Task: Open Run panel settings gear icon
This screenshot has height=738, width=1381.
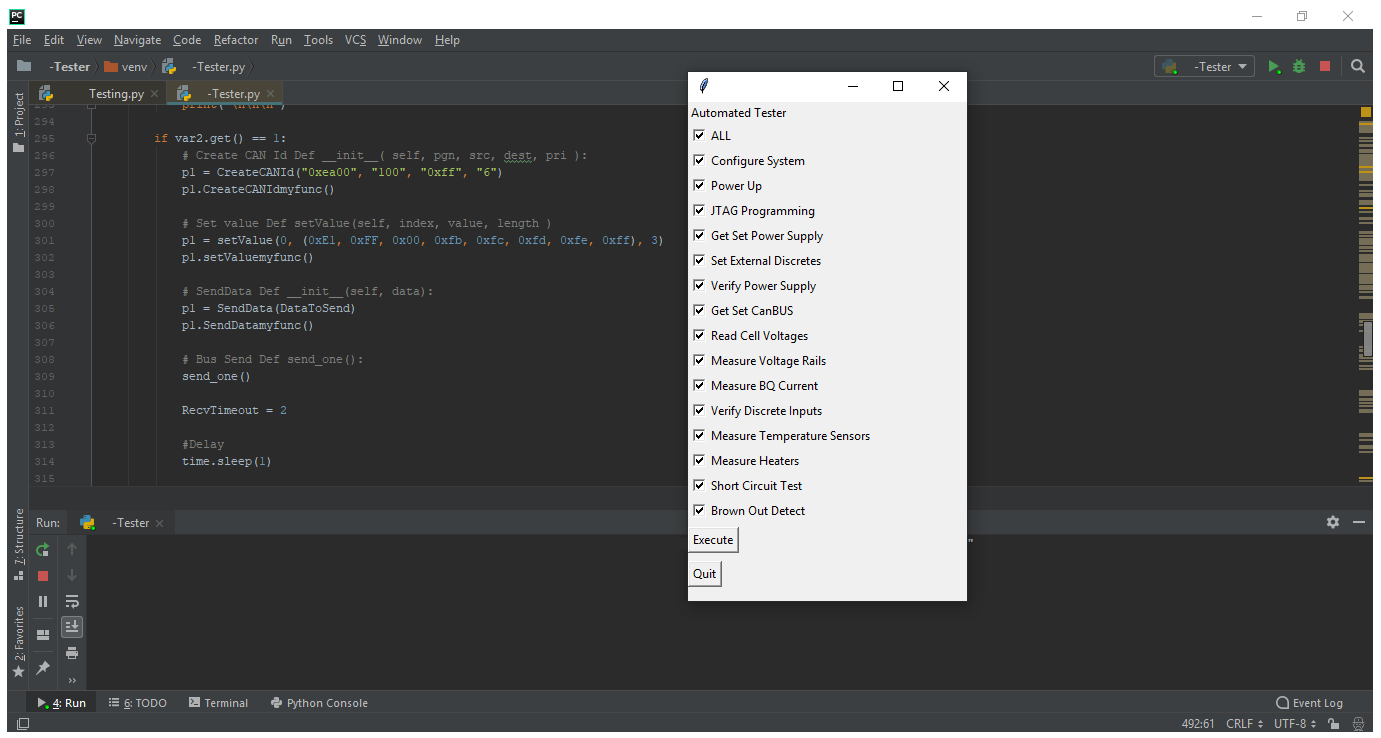Action: point(1332,522)
